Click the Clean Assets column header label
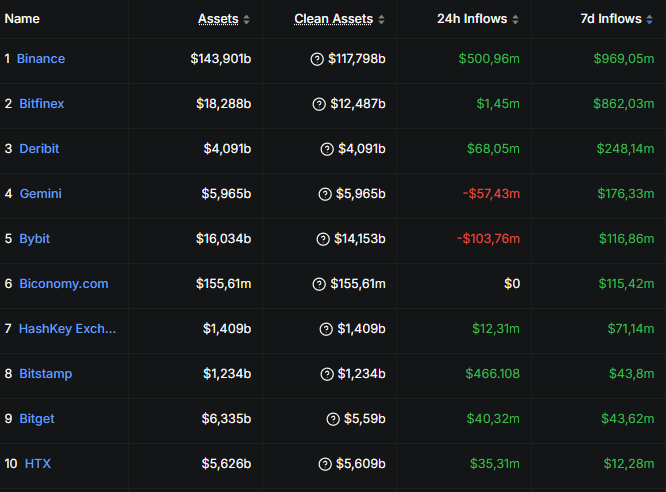 333,19
